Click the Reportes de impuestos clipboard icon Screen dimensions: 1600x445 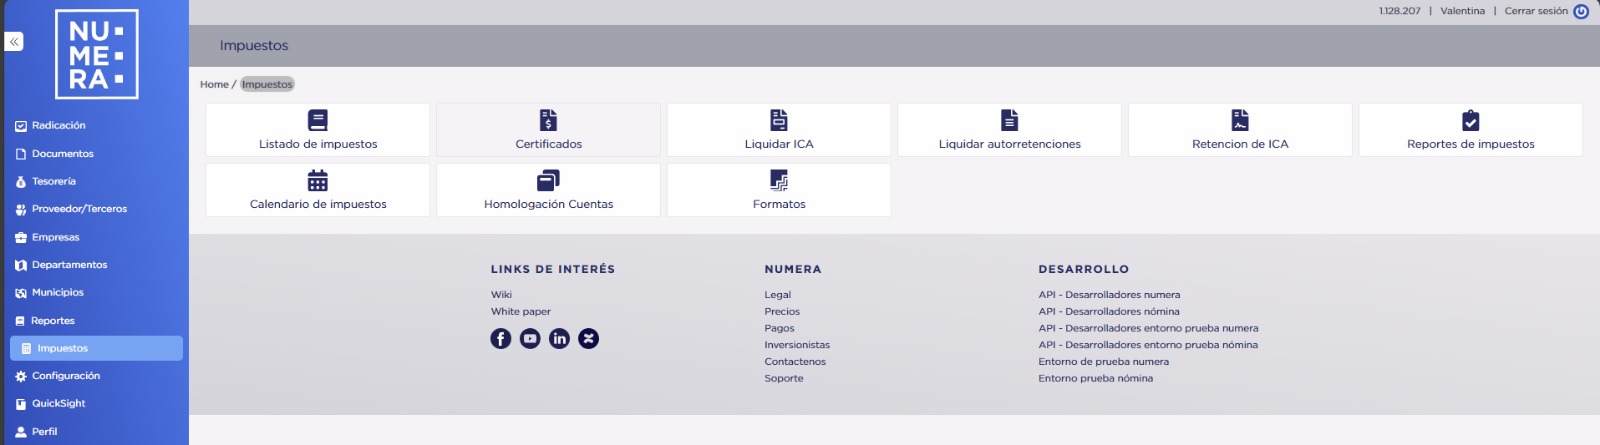coord(1470,121)
